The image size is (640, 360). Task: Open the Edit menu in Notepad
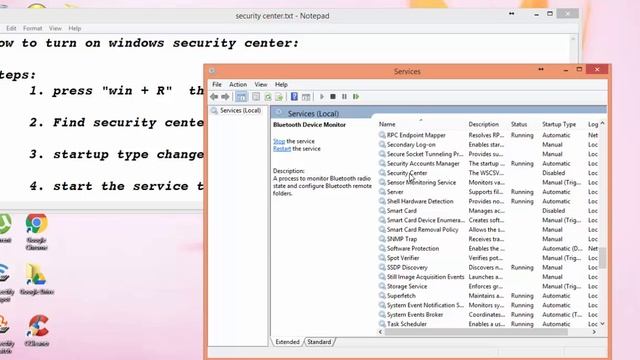pos(11,28)
